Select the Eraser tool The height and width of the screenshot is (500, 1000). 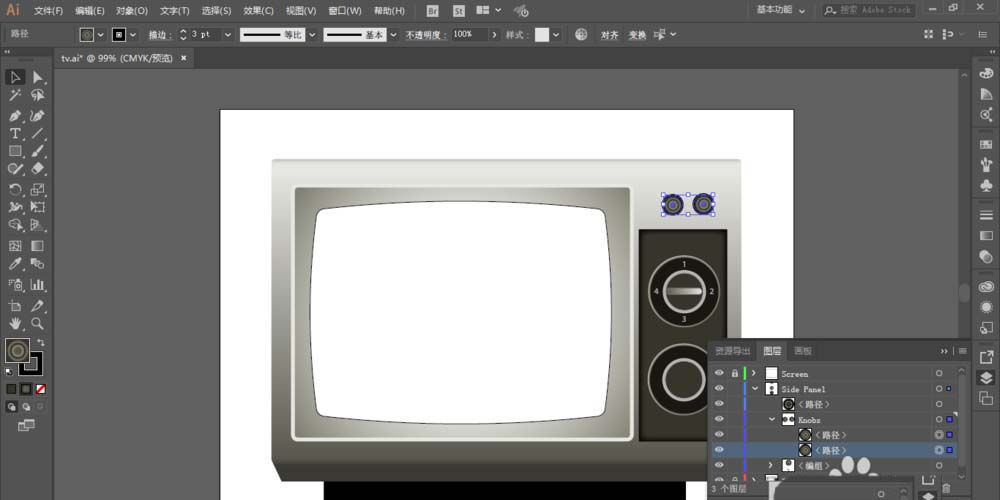[x=38, y=168]
